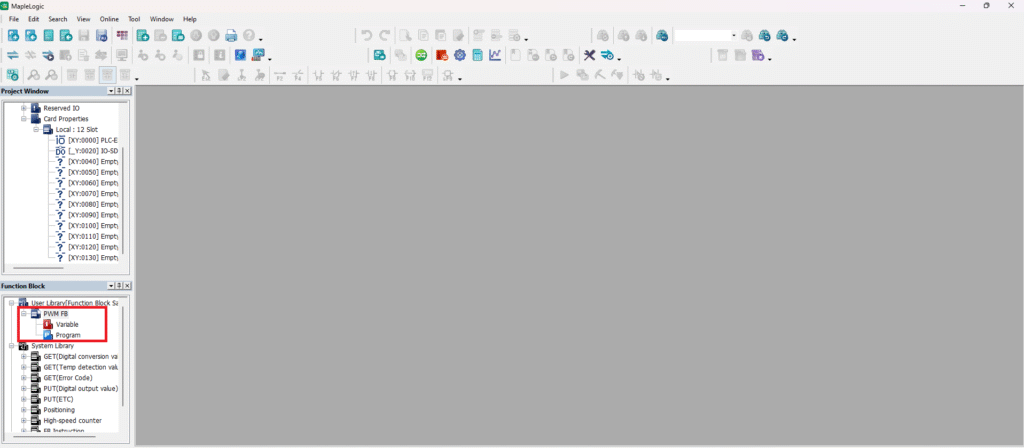The width and height of the screenshot is (1024, 448).
Task: Click the crossed wrench and screwdriver icon
Action: 590,56
